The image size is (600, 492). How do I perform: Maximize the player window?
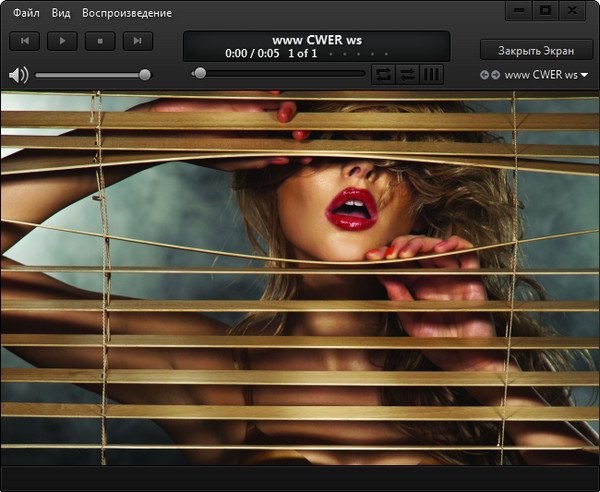pos(545,10)
